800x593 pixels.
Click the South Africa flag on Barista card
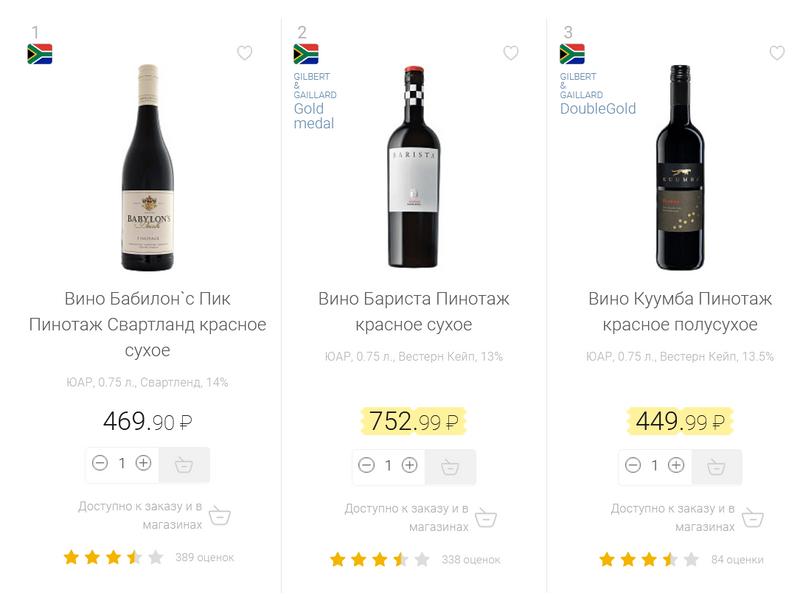pos(306,54)
